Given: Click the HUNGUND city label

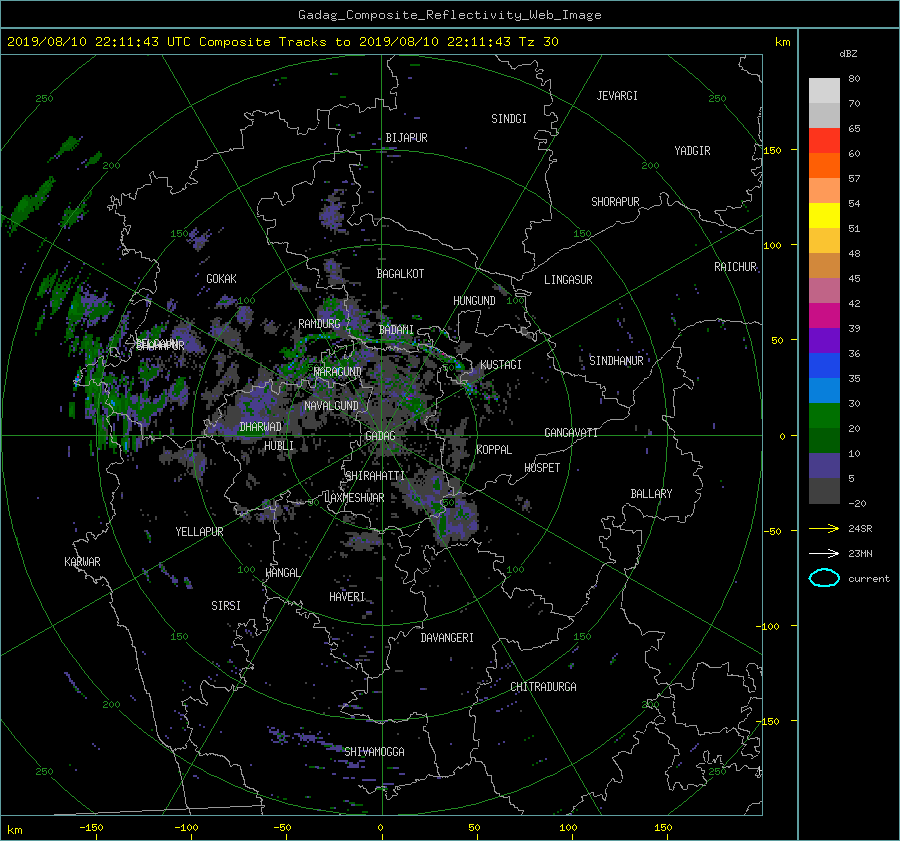Looking at the screenshot, I should pyautogui.click(x=474, y=301).
